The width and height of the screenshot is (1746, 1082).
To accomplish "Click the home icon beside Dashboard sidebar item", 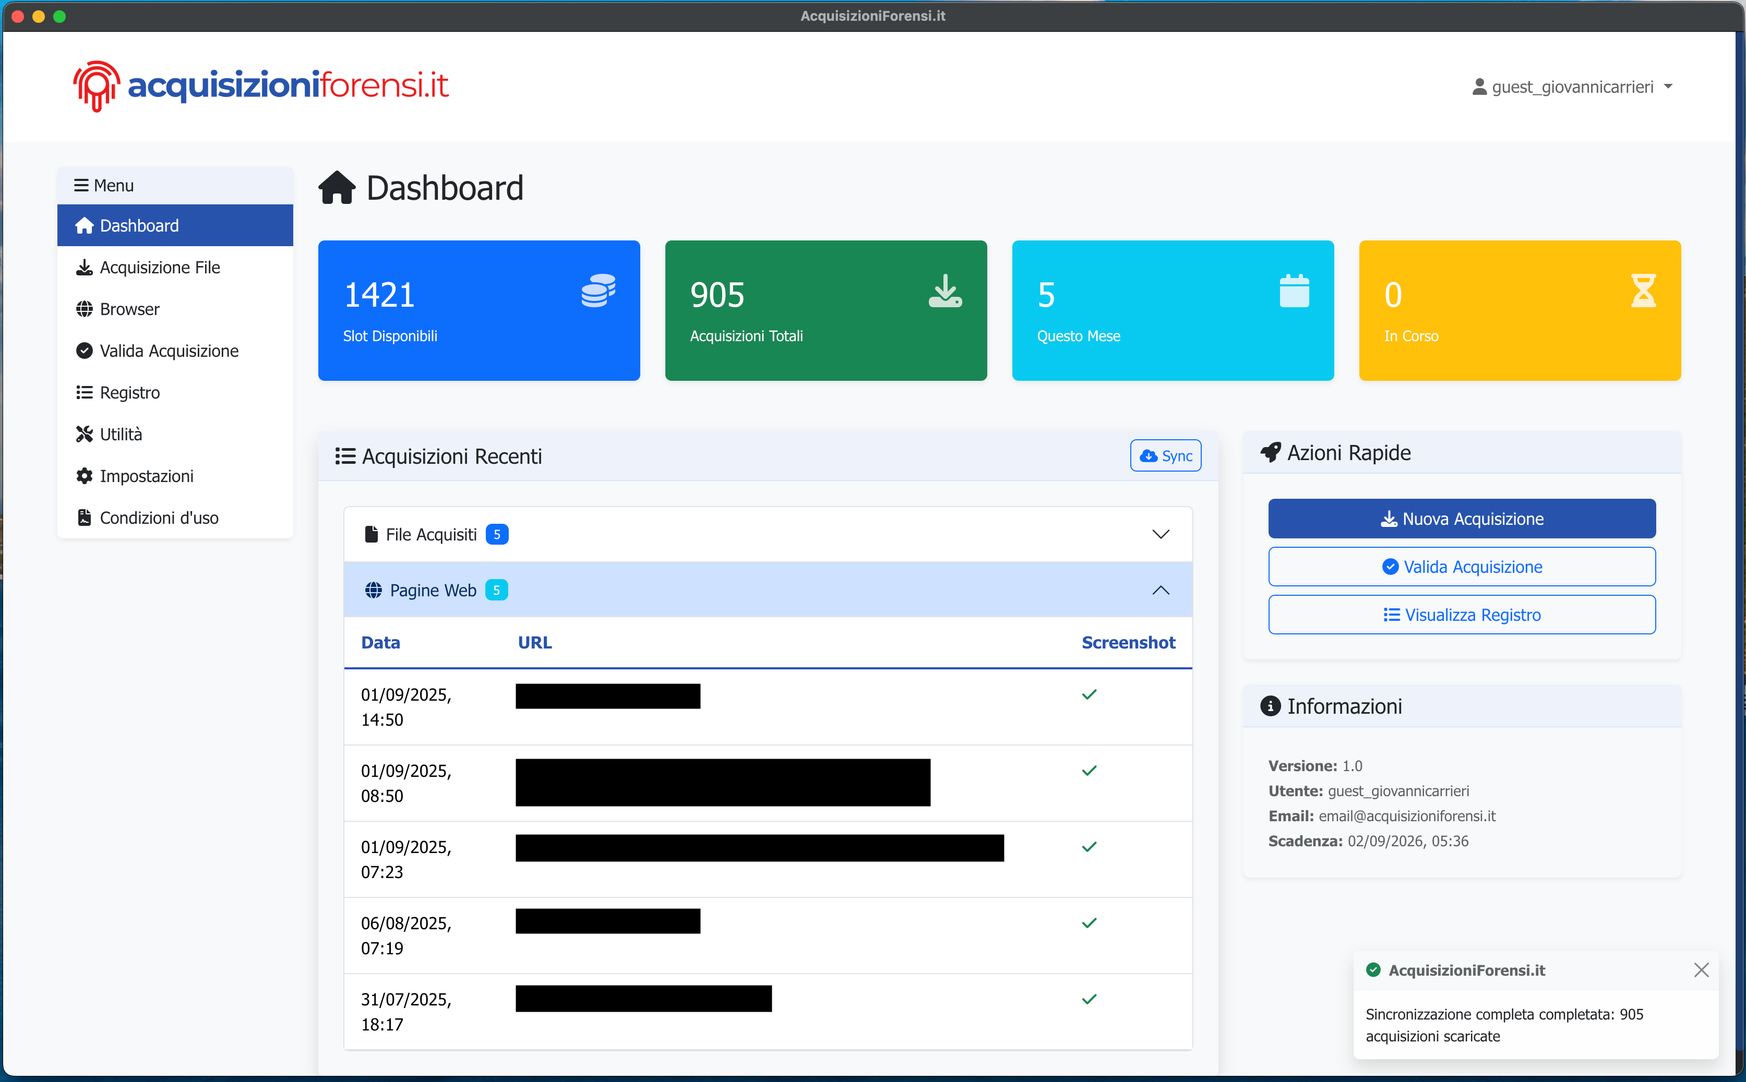I will coord(84,226).
